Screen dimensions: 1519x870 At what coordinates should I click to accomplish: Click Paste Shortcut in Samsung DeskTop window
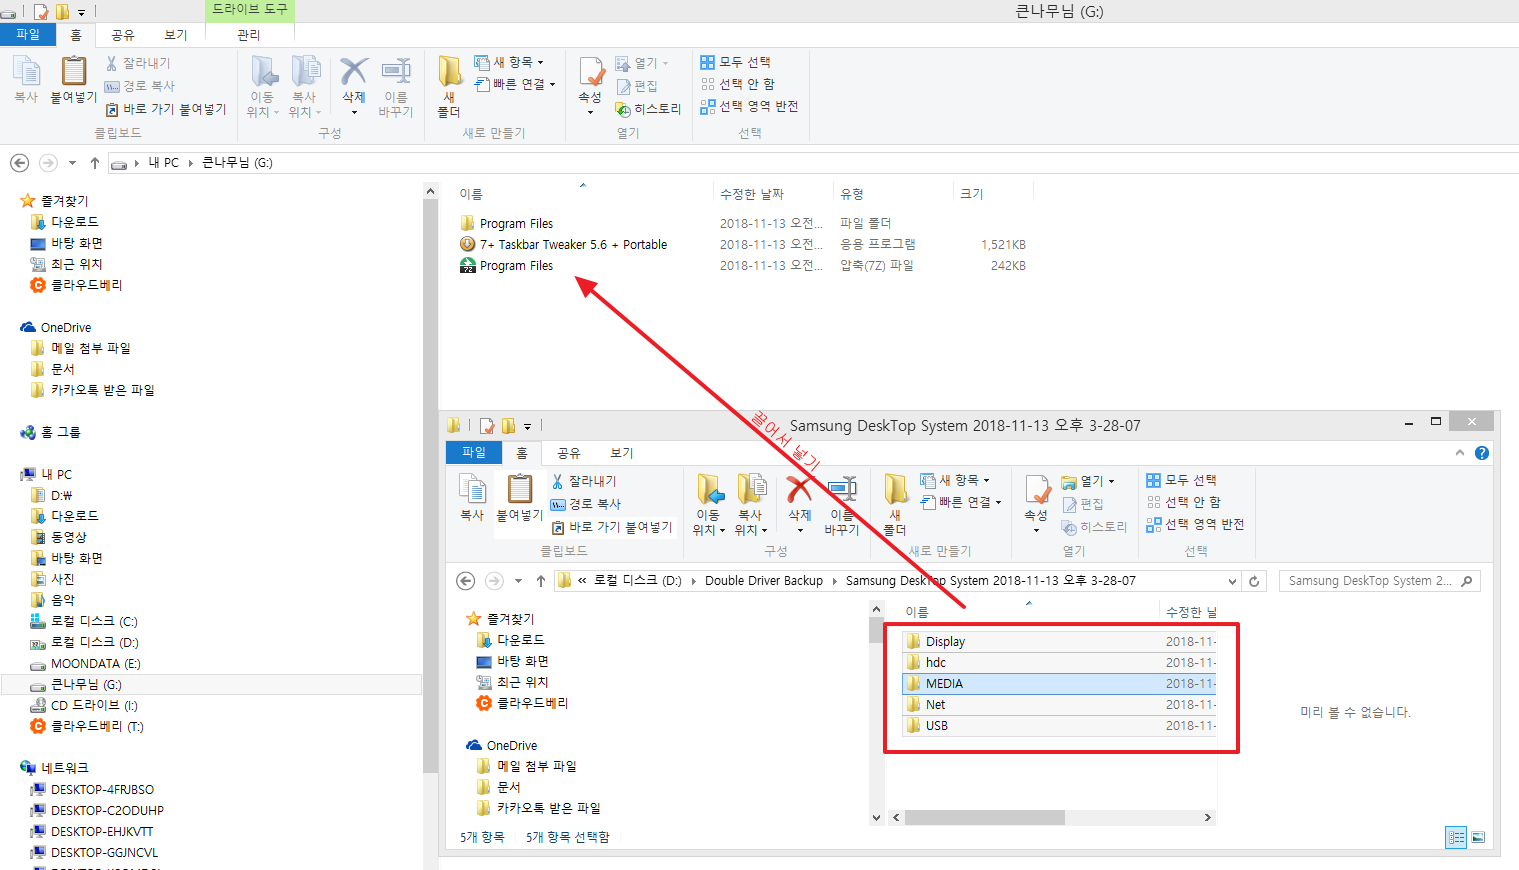click(612, 527)
